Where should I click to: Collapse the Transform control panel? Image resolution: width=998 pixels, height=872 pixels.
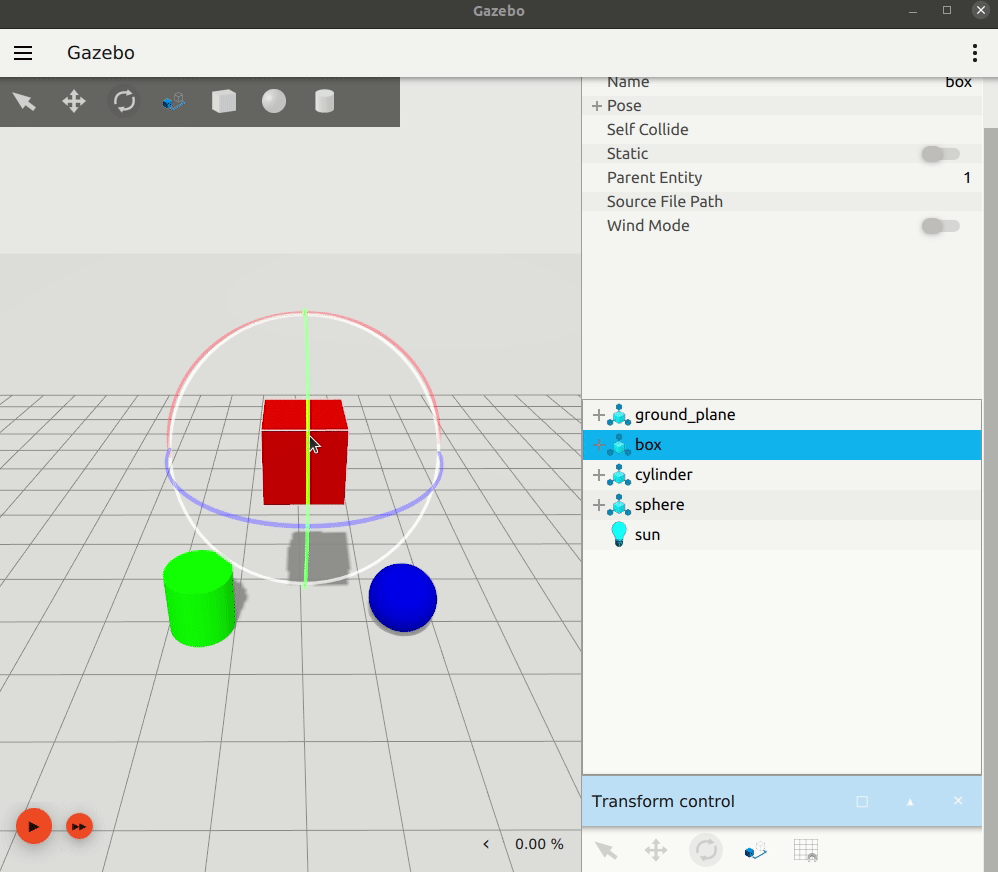point(910,801)
